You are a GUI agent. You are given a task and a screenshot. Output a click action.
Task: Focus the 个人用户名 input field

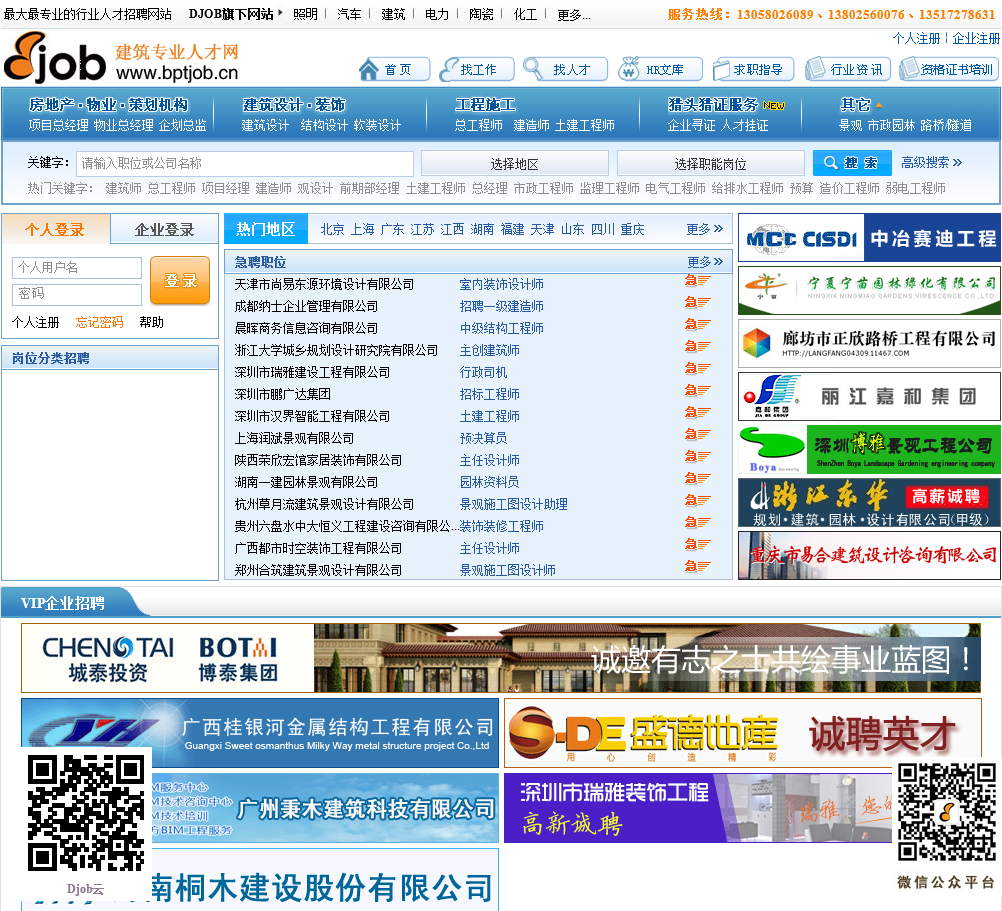(77, 267)
